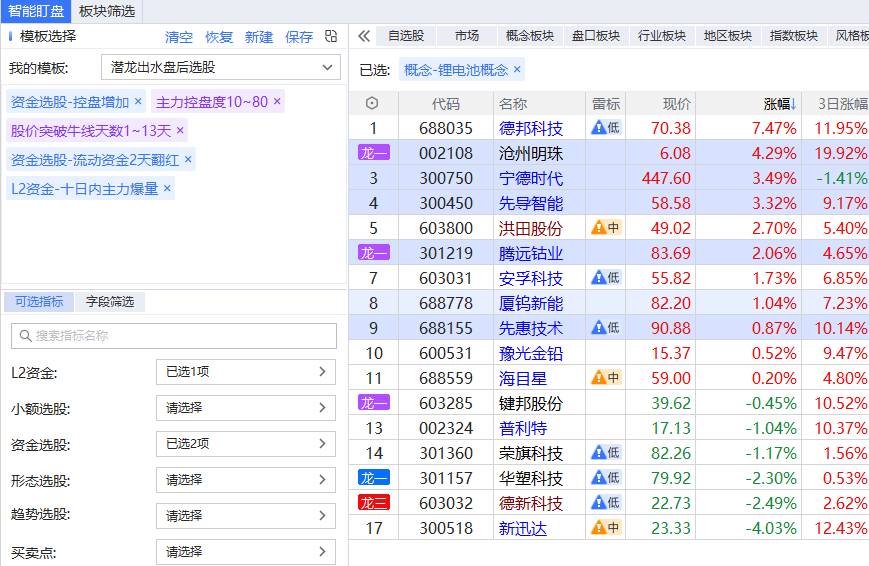Switch to the 板块筛选 tab
Screen dimensions: 869x566
tap(106, 11)
